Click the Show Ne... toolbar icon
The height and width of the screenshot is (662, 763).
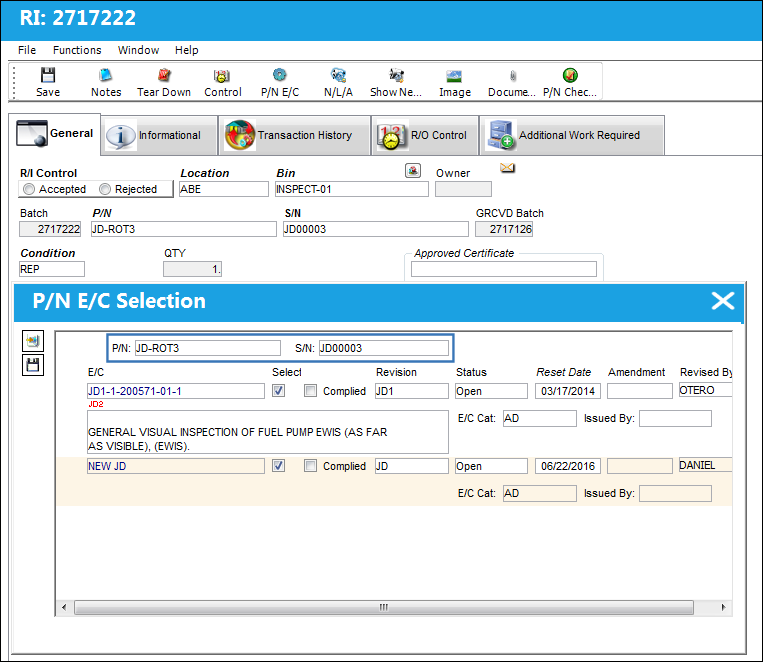click(397, 75)
